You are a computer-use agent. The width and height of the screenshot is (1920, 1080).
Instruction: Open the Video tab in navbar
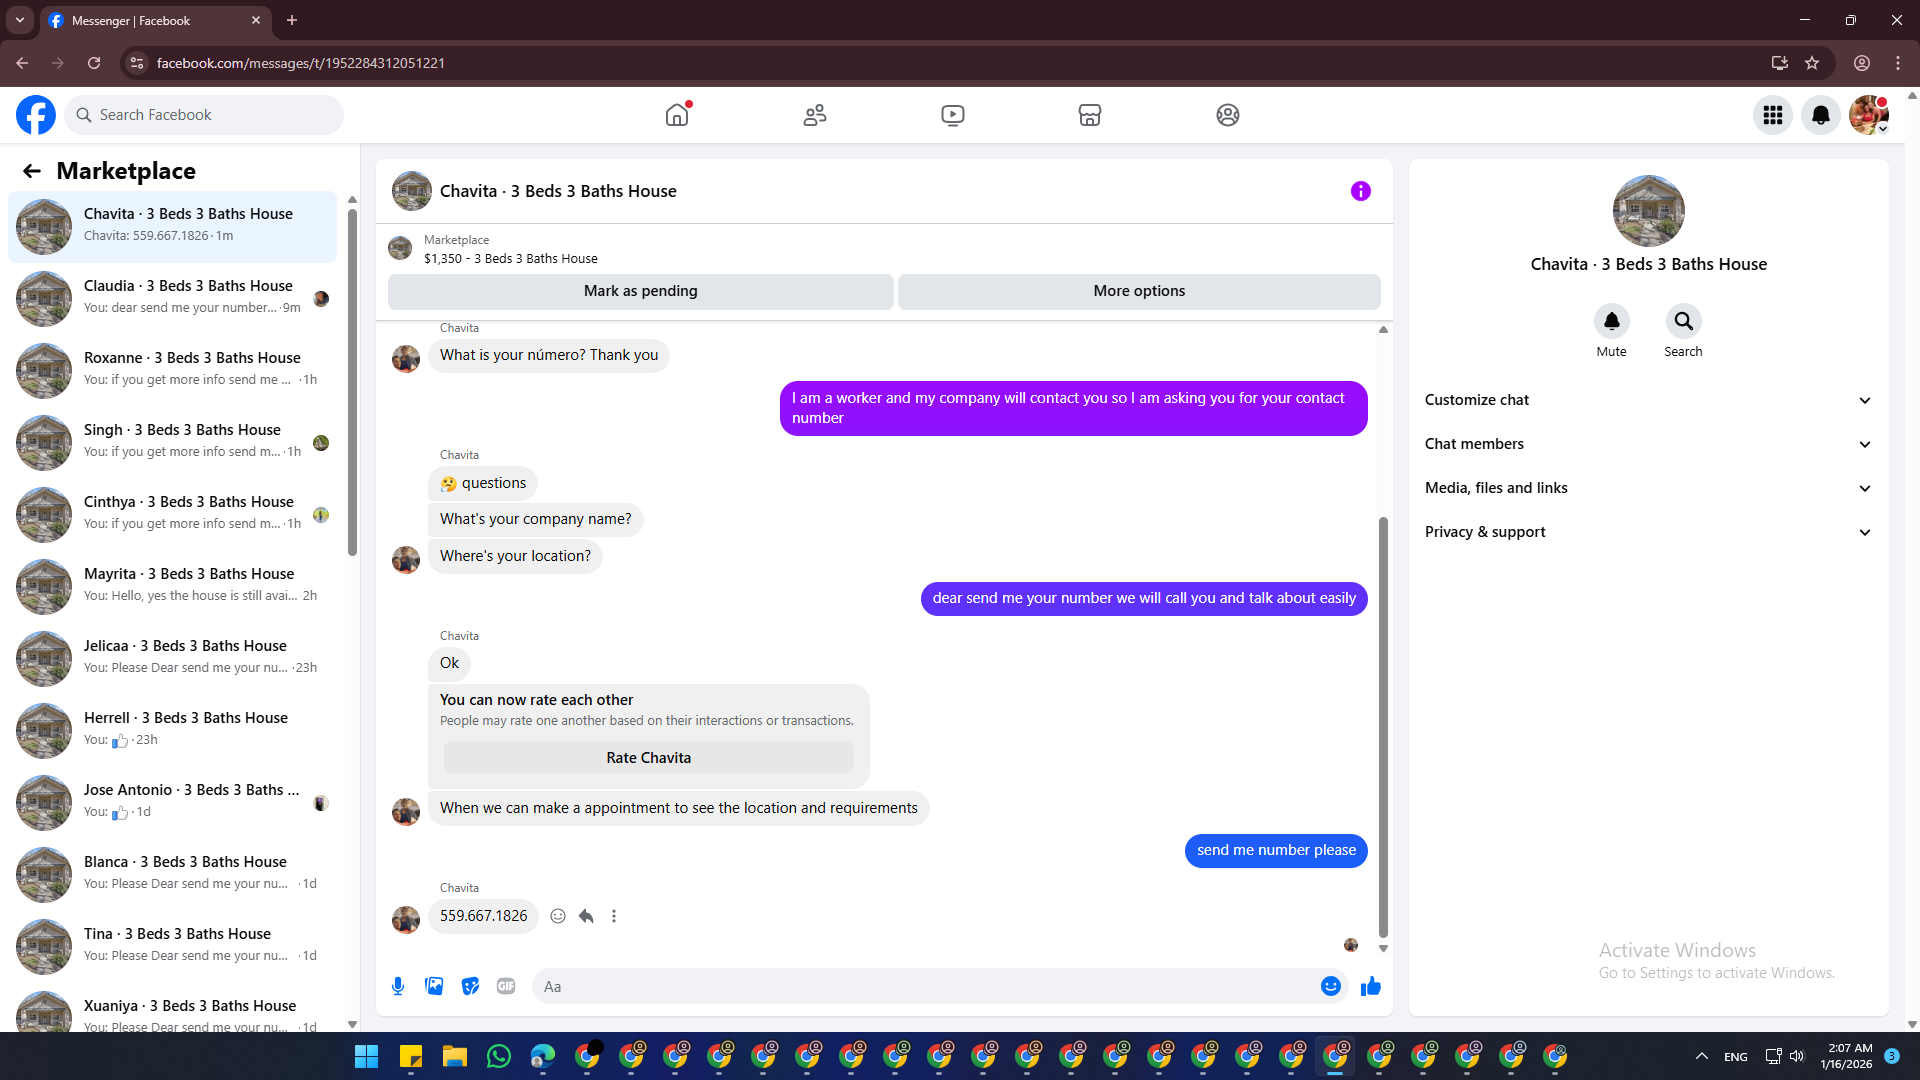pos(952,115)
